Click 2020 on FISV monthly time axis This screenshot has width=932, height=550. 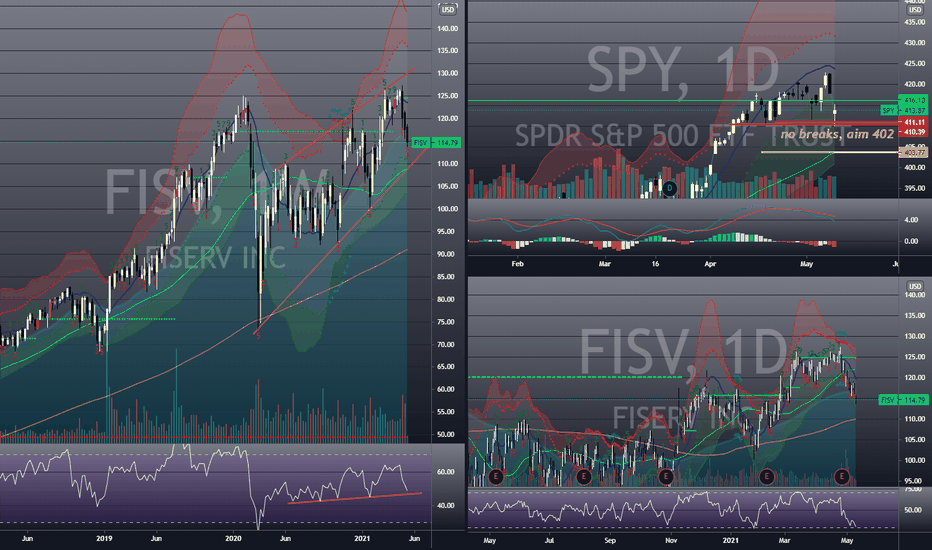click(233, 539)
